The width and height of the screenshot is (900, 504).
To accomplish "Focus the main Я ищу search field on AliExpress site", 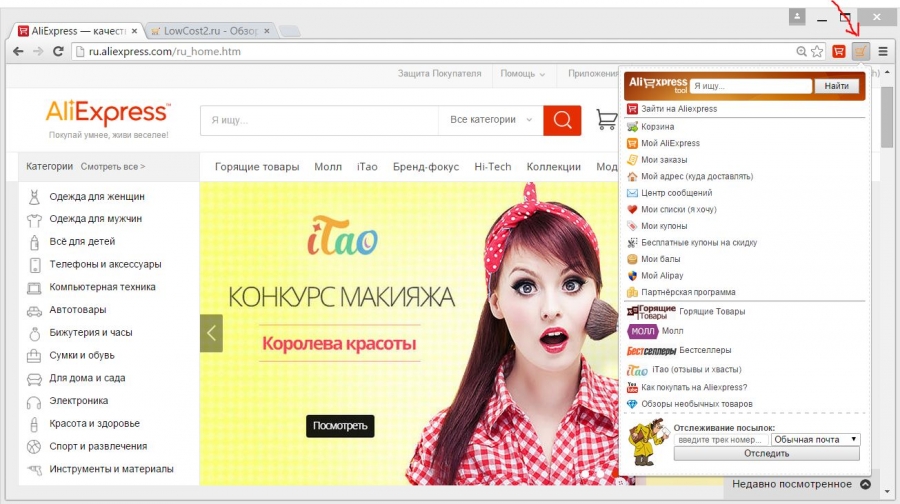I will click(x=319, y=120).
